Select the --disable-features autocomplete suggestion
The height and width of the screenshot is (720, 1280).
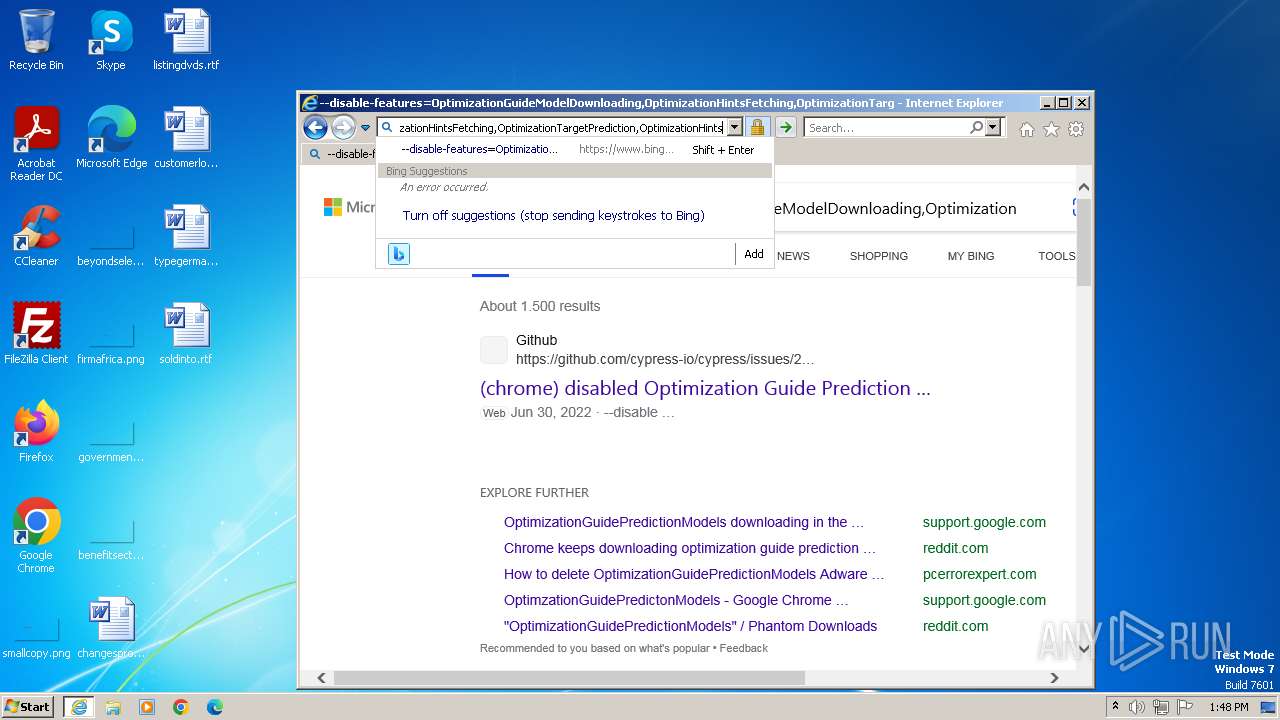click(x=574, y=149)
